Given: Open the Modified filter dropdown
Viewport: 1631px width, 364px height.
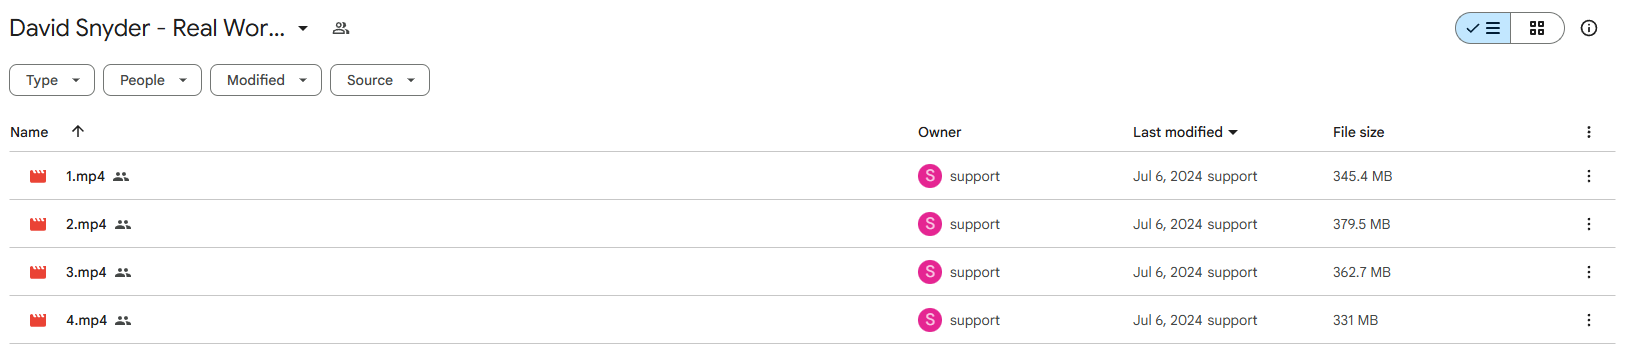Looking at the screenshot, I should pyautogui.click(x=266, y=80).
